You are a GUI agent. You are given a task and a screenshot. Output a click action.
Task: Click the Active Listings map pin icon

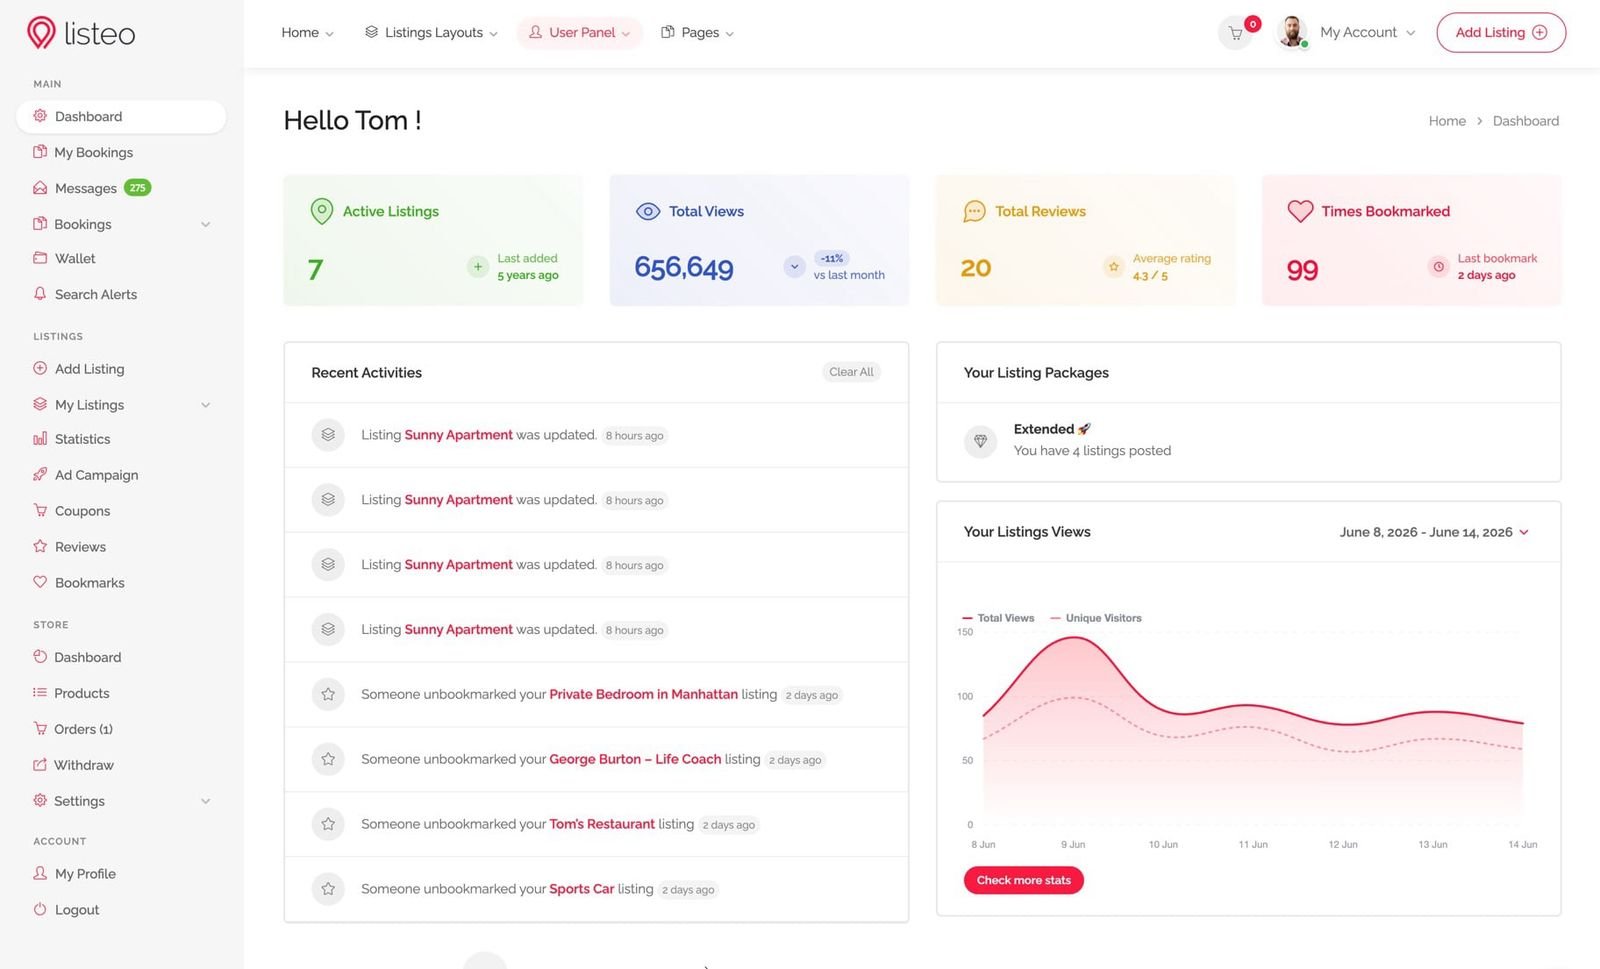(322, 211)
